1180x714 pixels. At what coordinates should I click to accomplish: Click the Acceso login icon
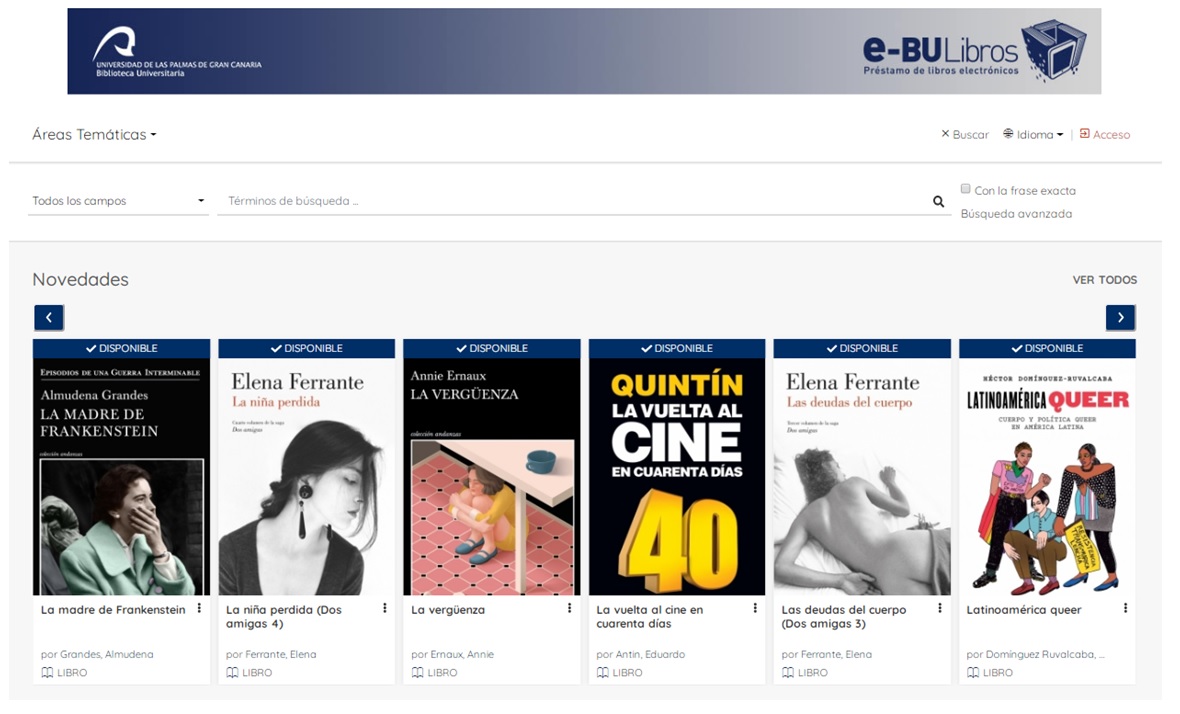(x=1084, y=134)
